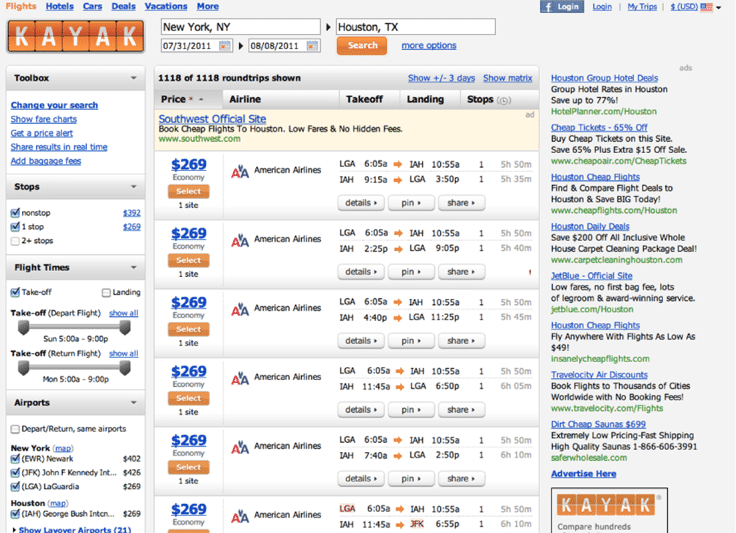Collapse the Toolbox panel arrow
This screenshot has width=736, height=533.
[x=134, y=78]
